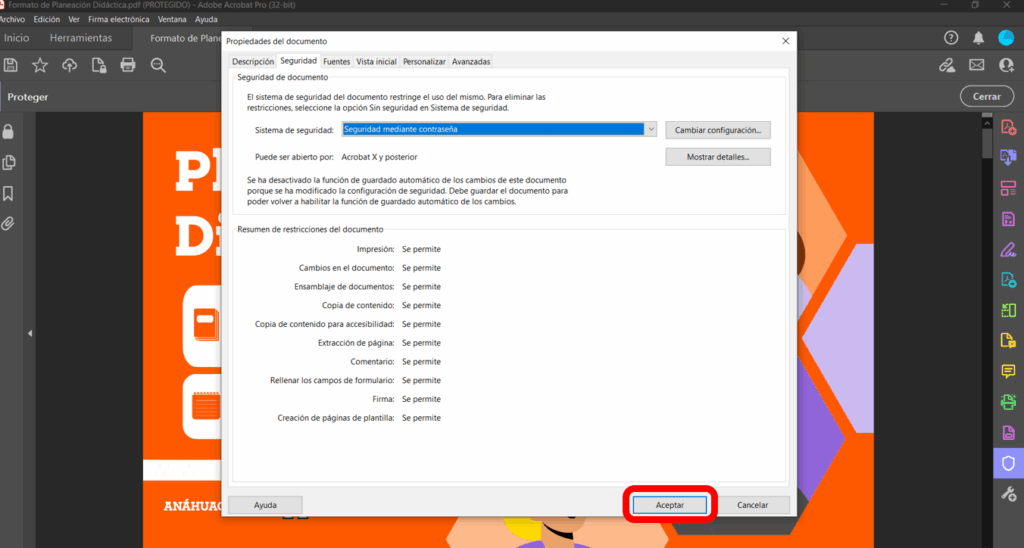1024x548 pixels.
Task: Open the Sistema de seguridad dropdown
Action: click(x=651, y=129)
